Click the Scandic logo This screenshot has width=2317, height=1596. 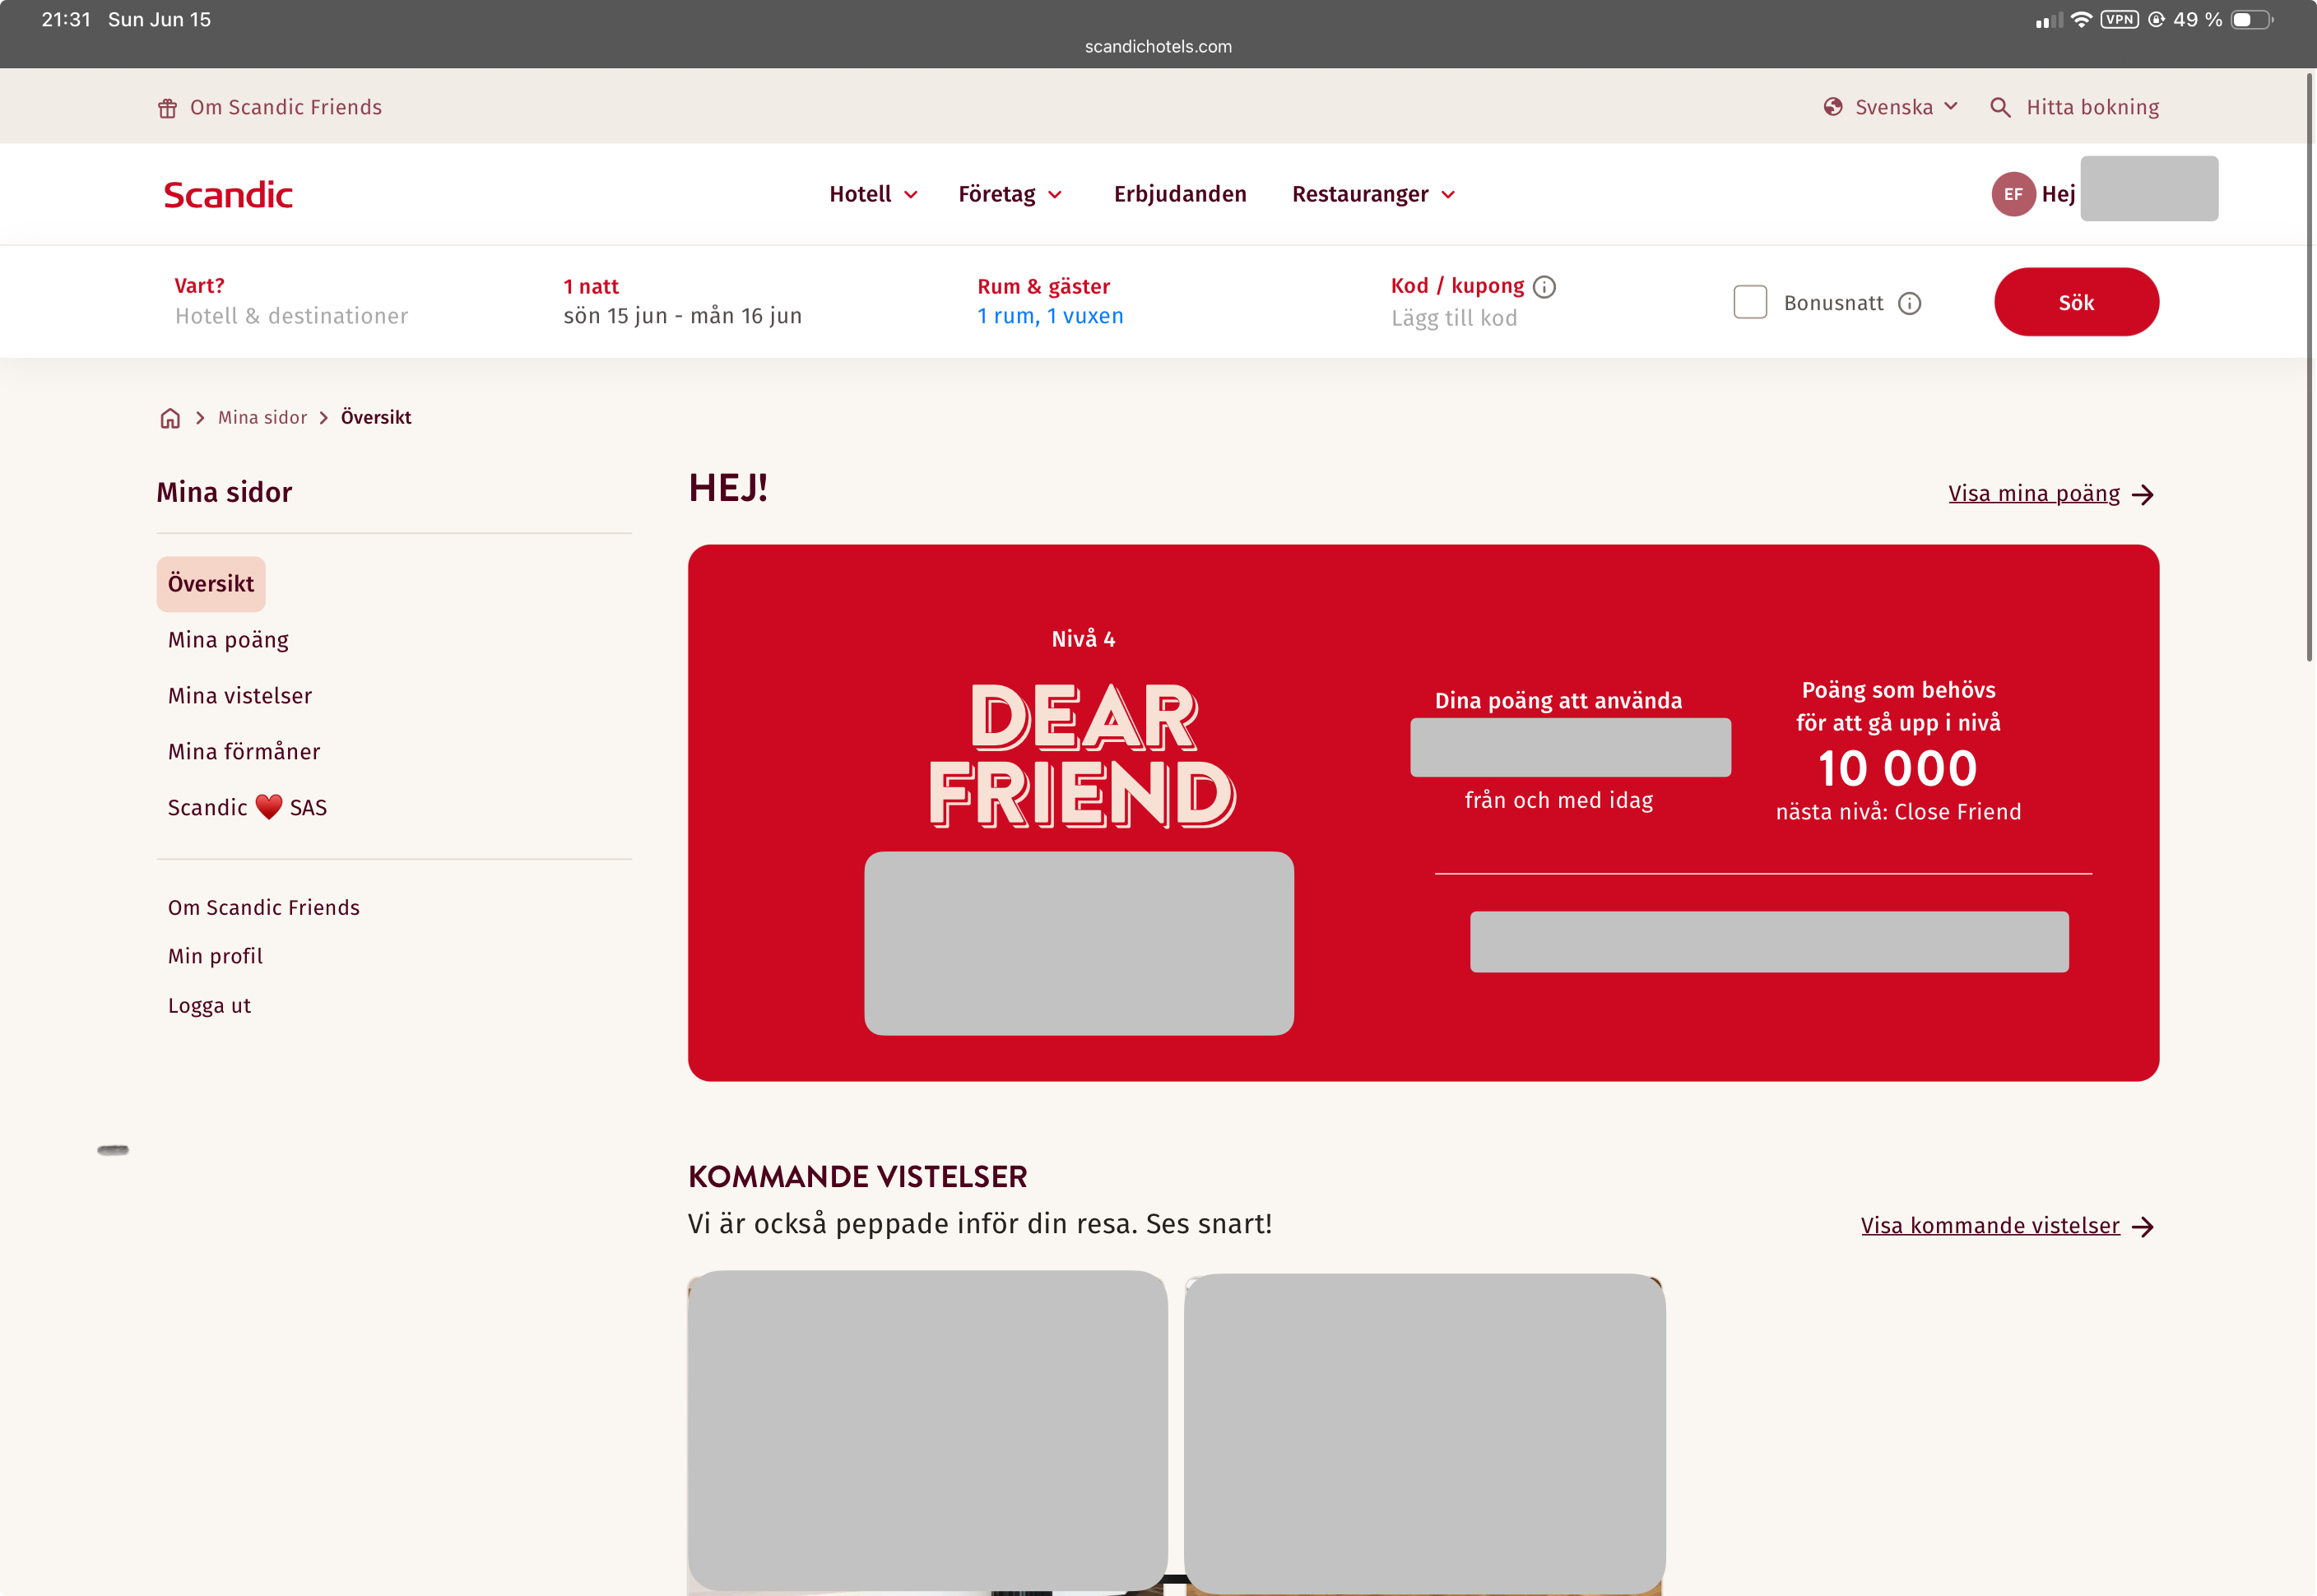click(228, 194)
